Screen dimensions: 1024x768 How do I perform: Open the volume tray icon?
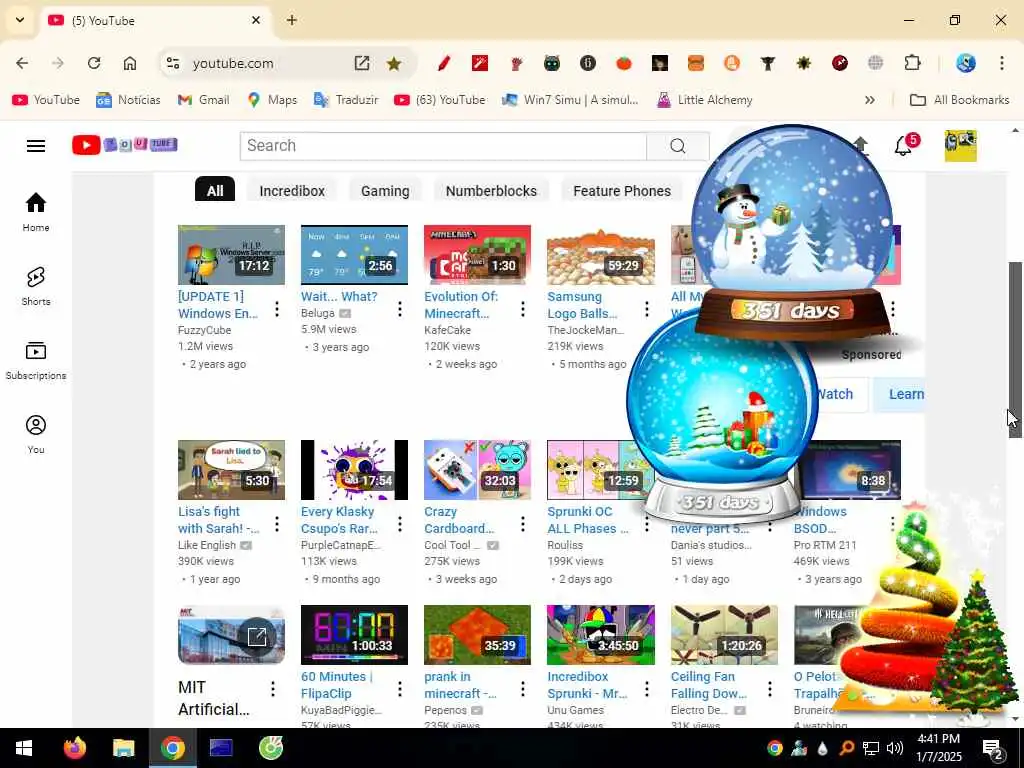point(894,748)
